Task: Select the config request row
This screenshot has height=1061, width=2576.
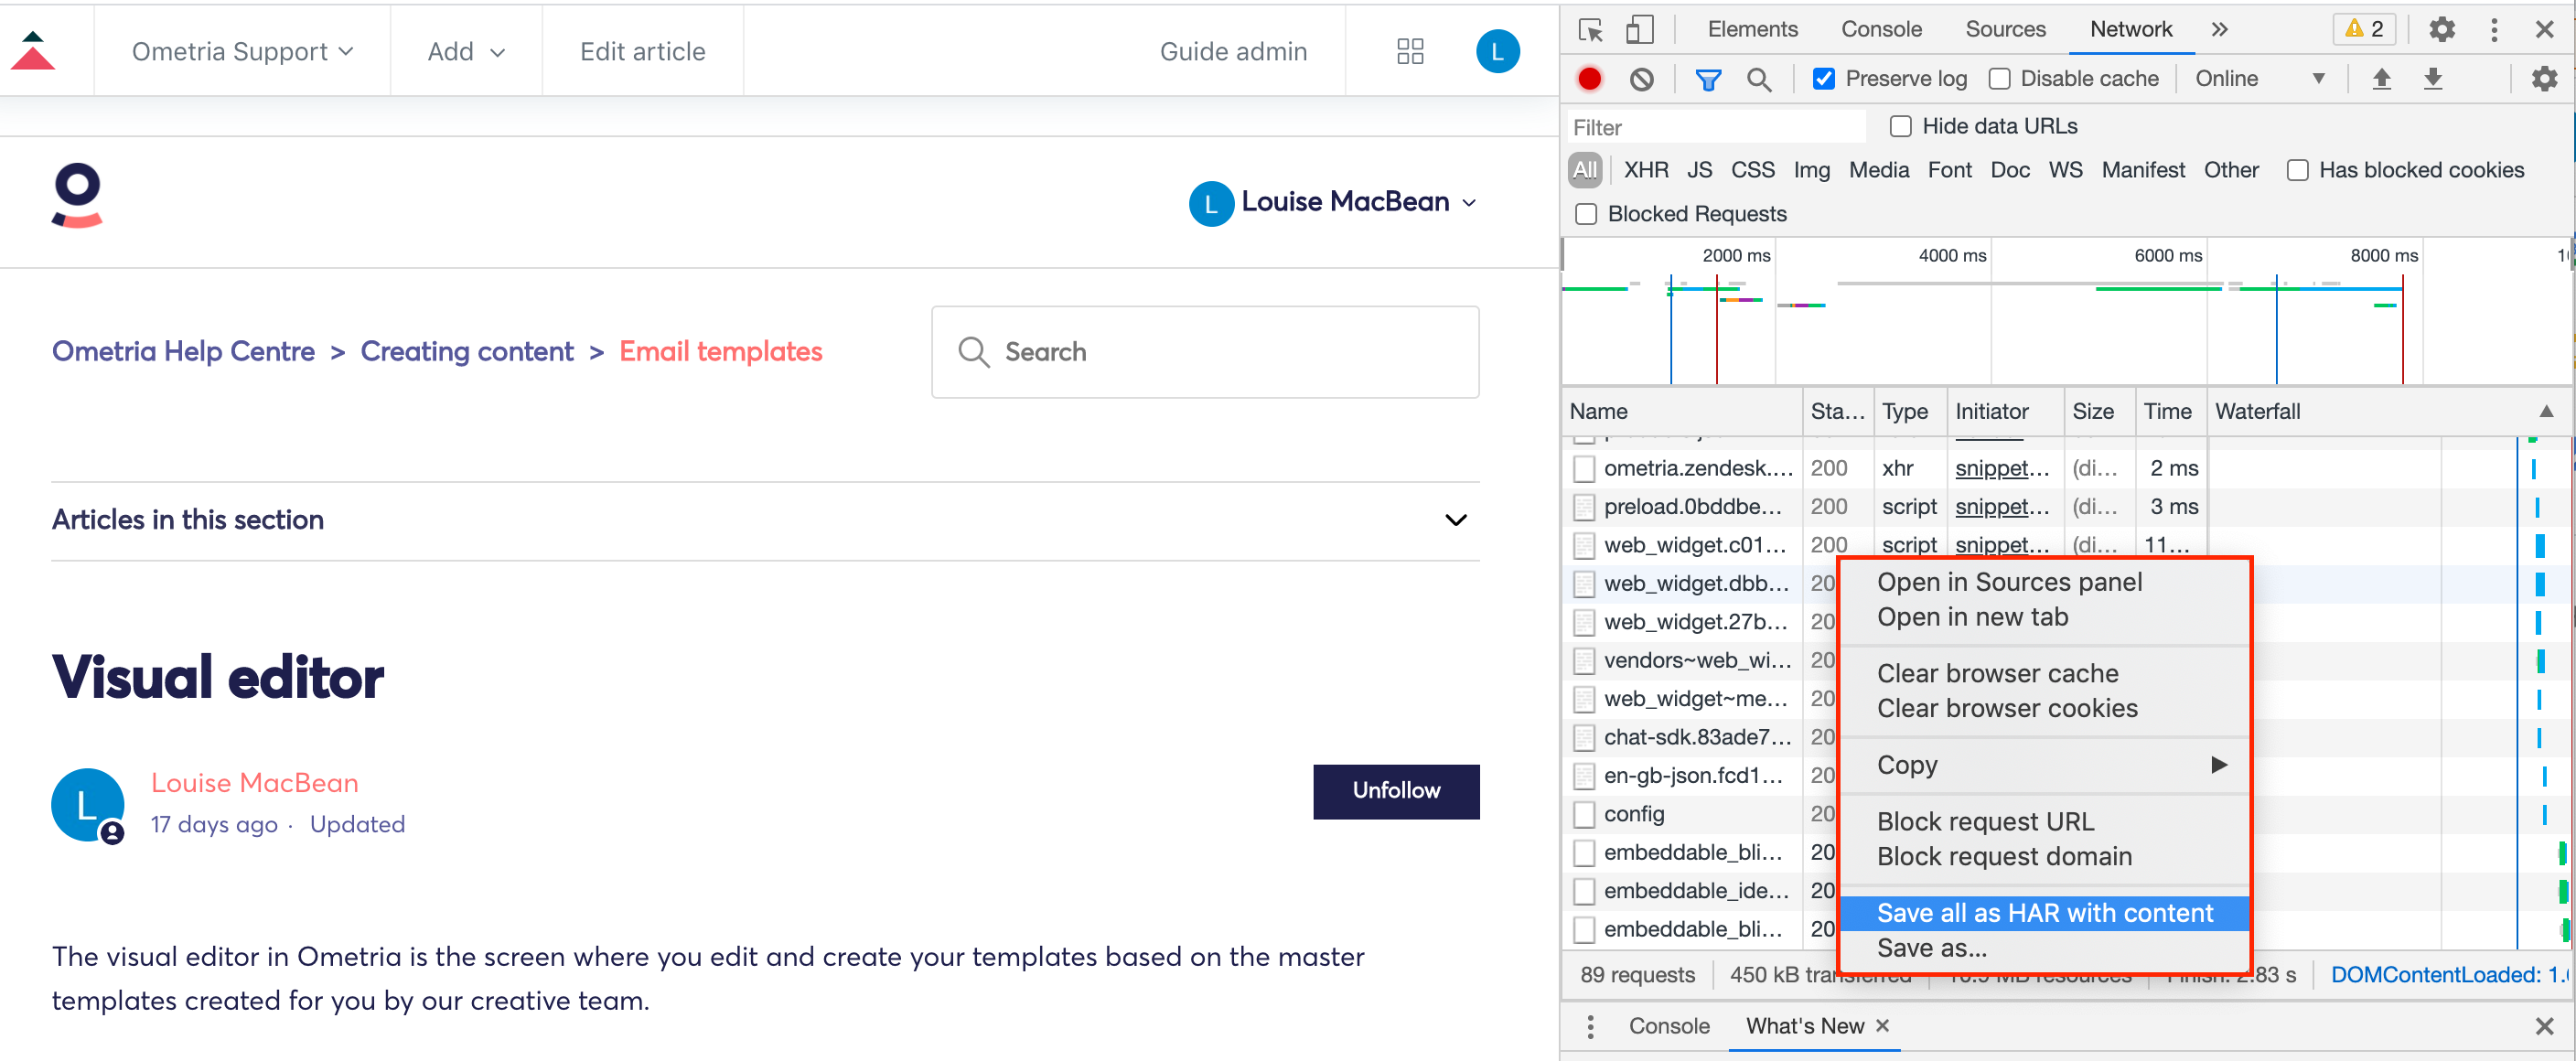Action: pos(1700,814)
